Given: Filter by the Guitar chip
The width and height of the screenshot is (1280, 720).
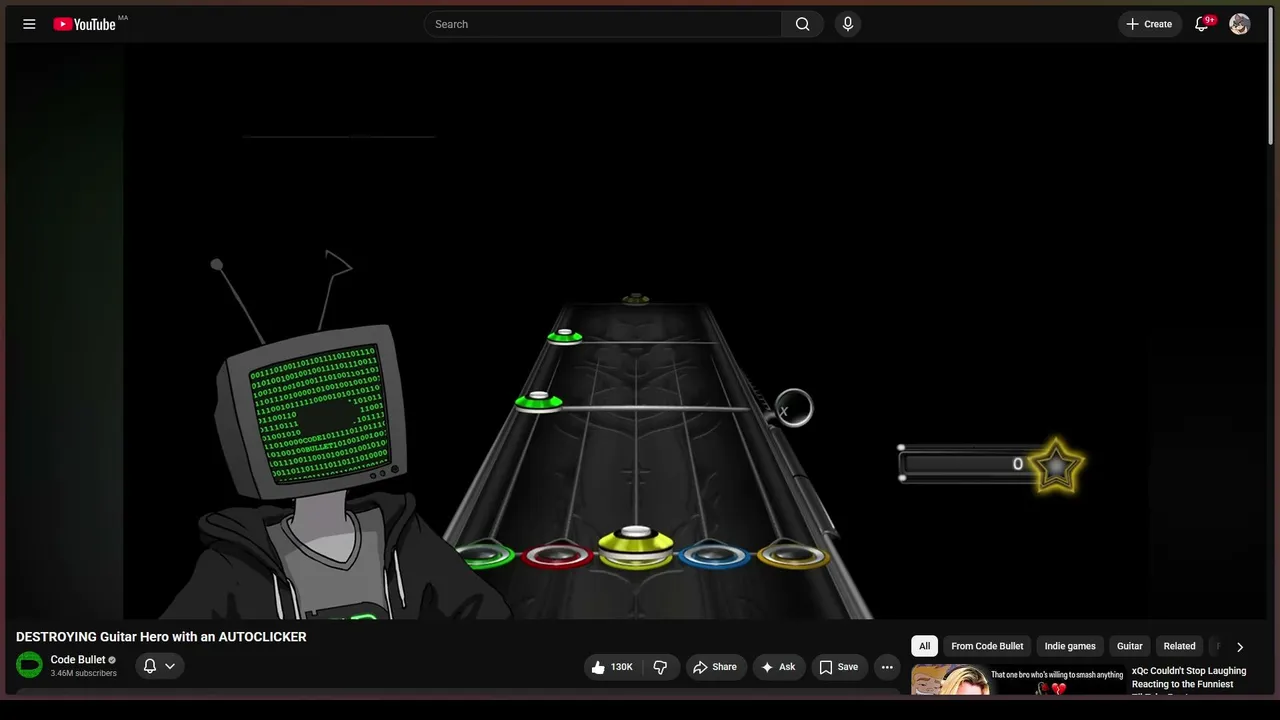Looking at the screenshot, I should (1129, 646).
